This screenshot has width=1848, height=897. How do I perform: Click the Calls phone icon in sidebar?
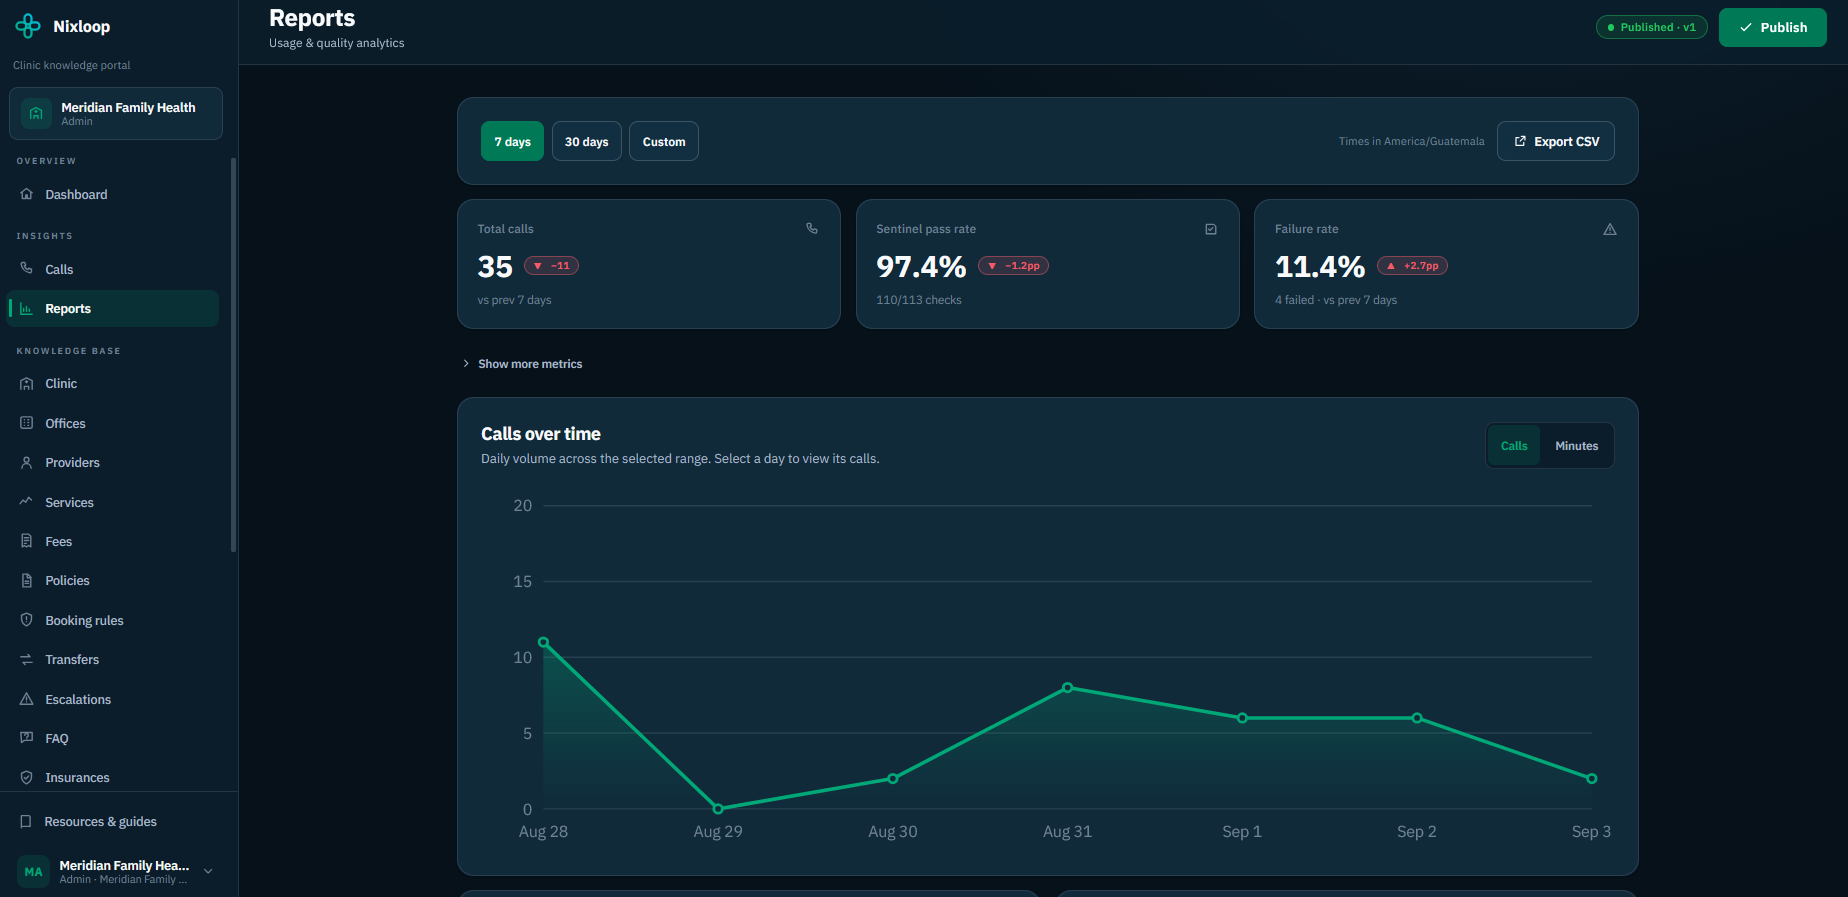tap(27, 268)
